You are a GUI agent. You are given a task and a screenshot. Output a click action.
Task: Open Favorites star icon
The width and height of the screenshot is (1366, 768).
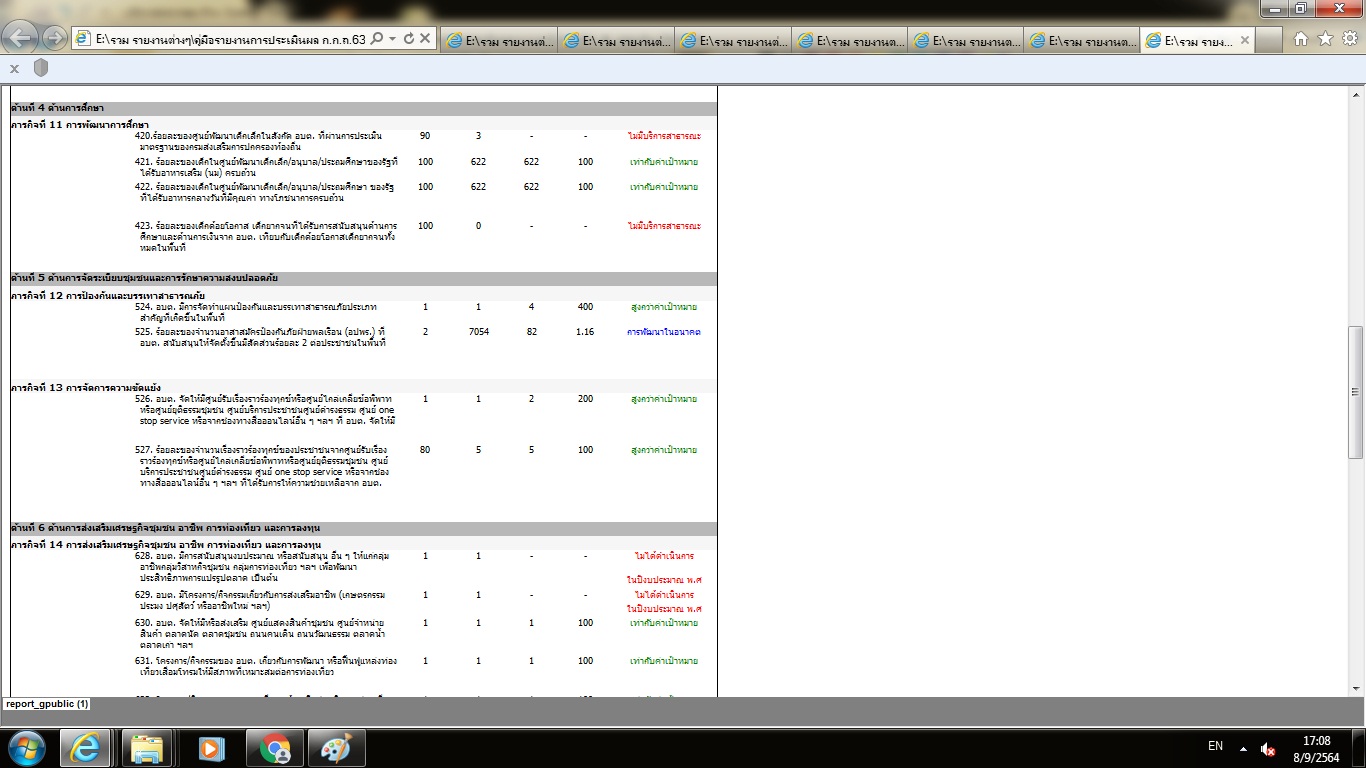tap(1325, 39)
